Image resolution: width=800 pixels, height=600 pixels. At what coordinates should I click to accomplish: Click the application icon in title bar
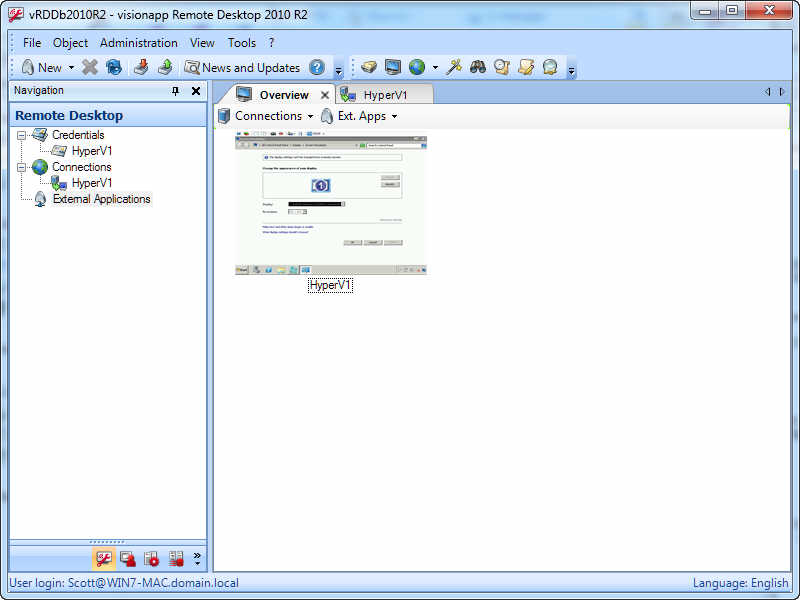click(x=16, y=14)
